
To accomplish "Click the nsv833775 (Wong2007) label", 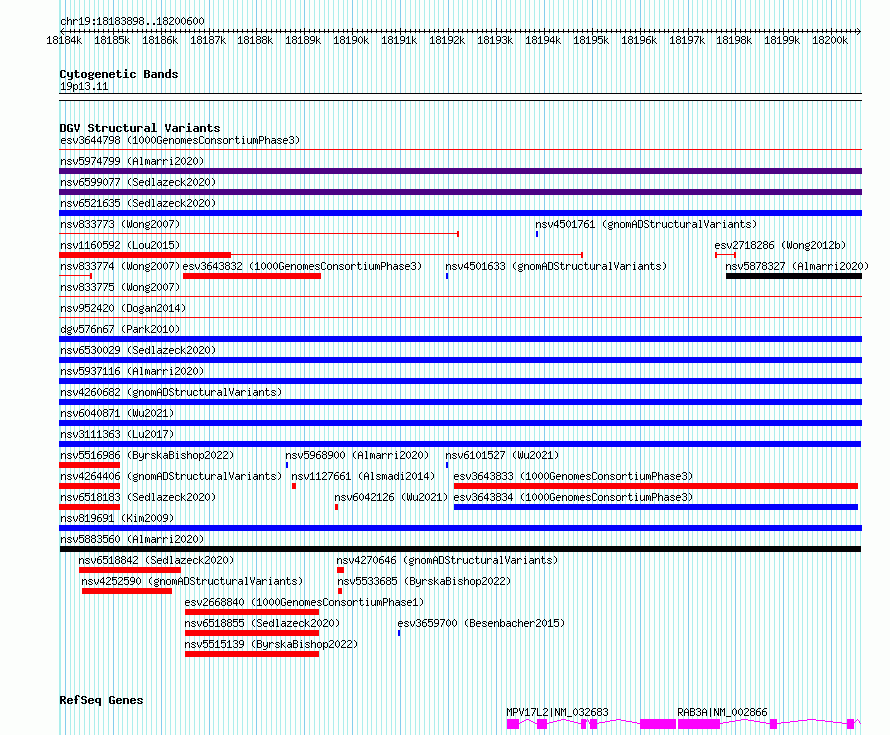I will pos(120,287).
